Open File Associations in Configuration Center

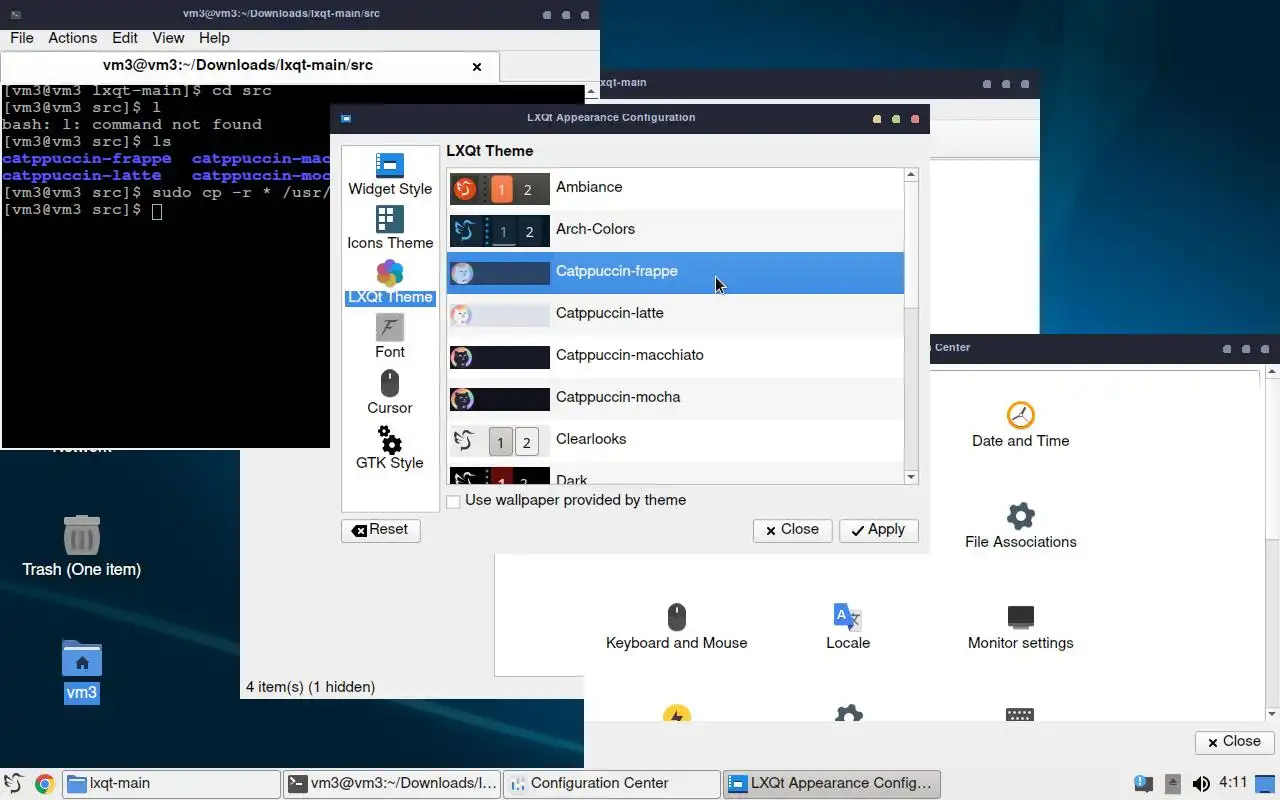pos(1020,526)
